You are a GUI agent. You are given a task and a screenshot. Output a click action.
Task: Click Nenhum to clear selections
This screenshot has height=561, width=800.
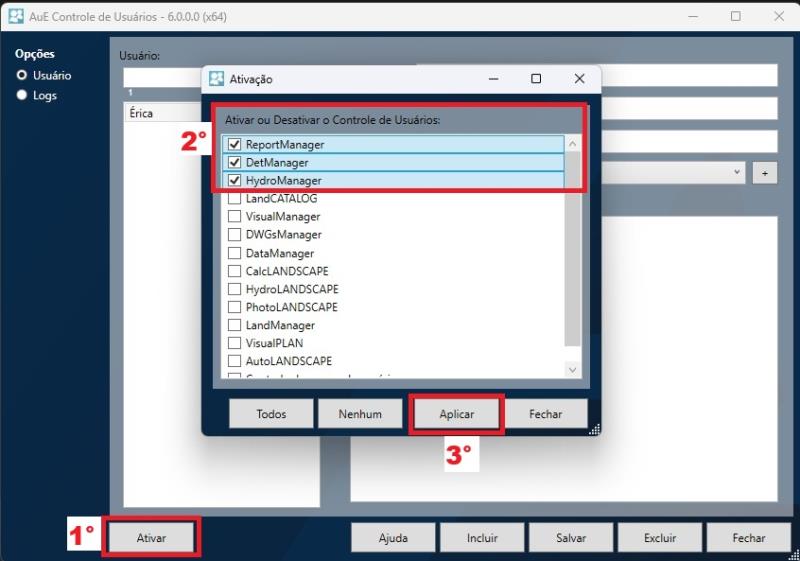pos(359,413)
